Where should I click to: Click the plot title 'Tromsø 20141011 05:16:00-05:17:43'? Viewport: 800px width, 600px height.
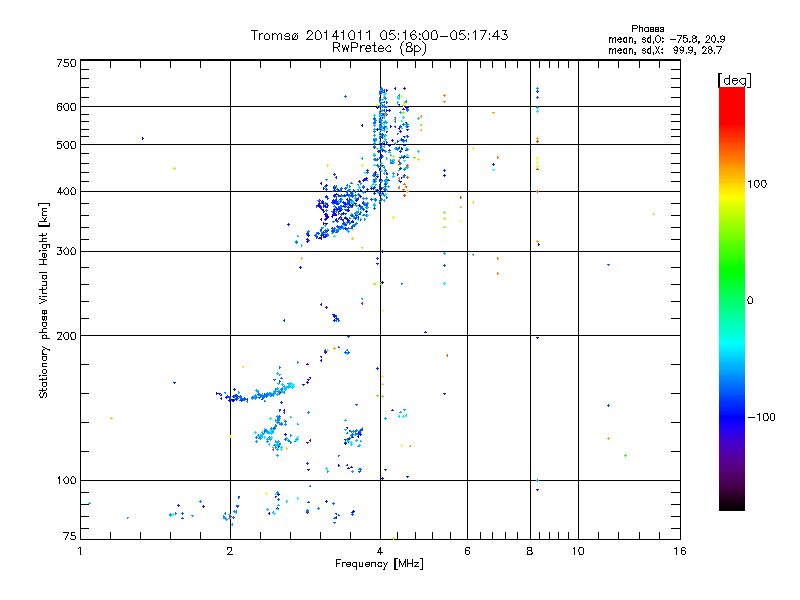tap(379, 35)
